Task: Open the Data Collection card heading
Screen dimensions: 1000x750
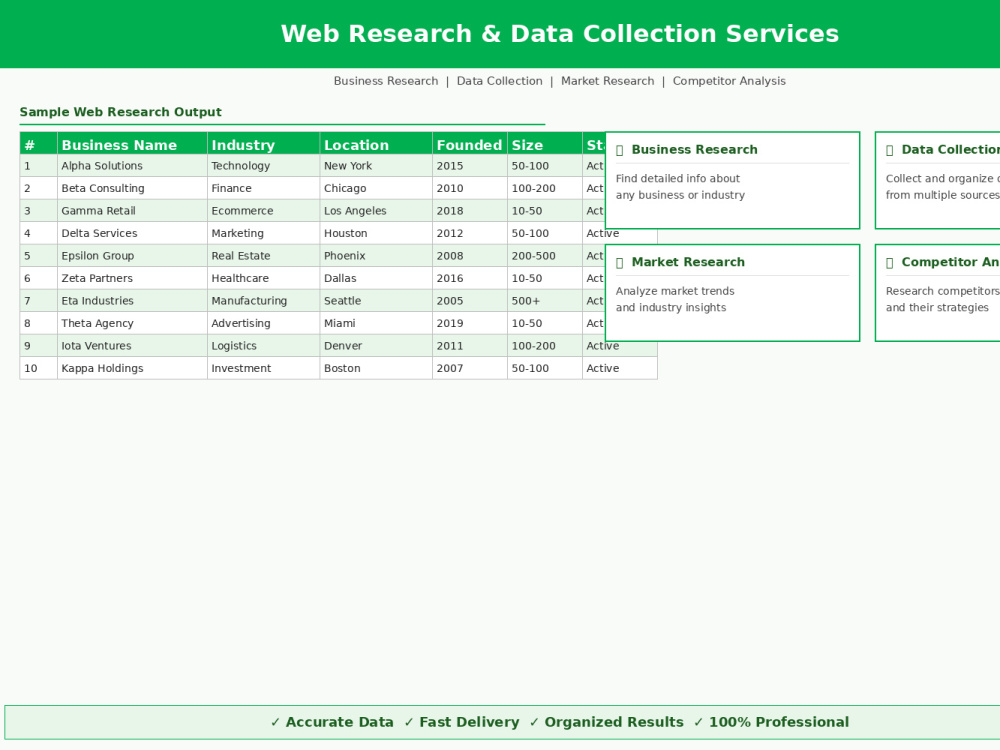Action: point(950,150)
